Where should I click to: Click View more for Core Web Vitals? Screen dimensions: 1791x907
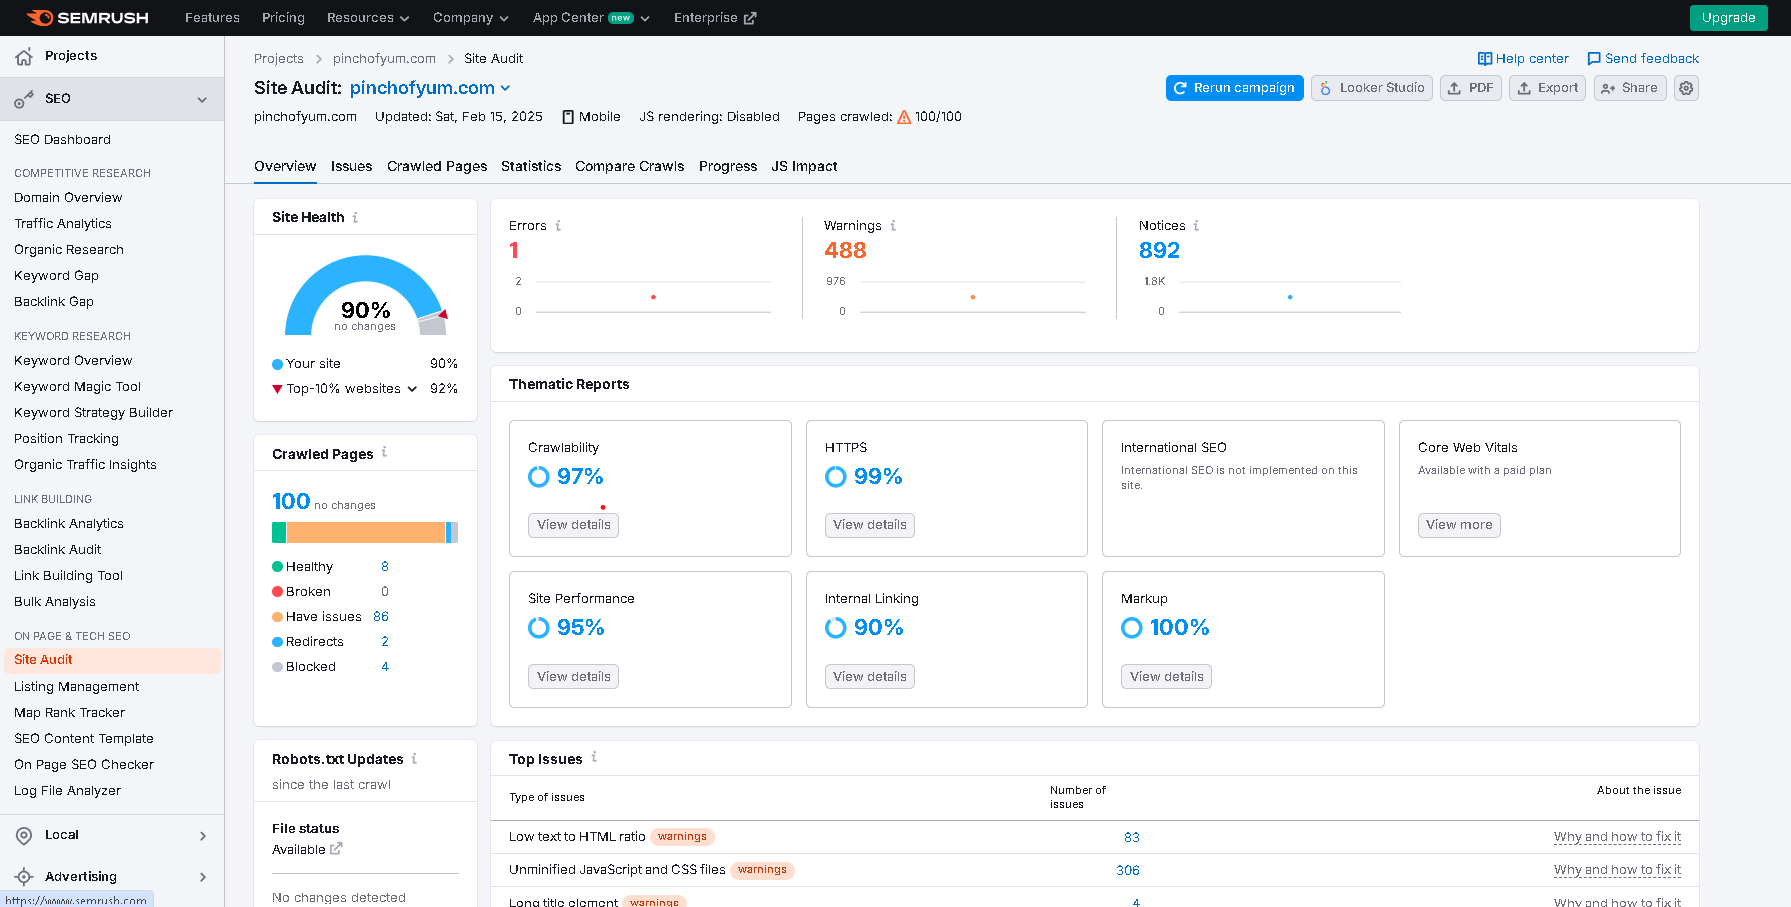pos(1459,525)
